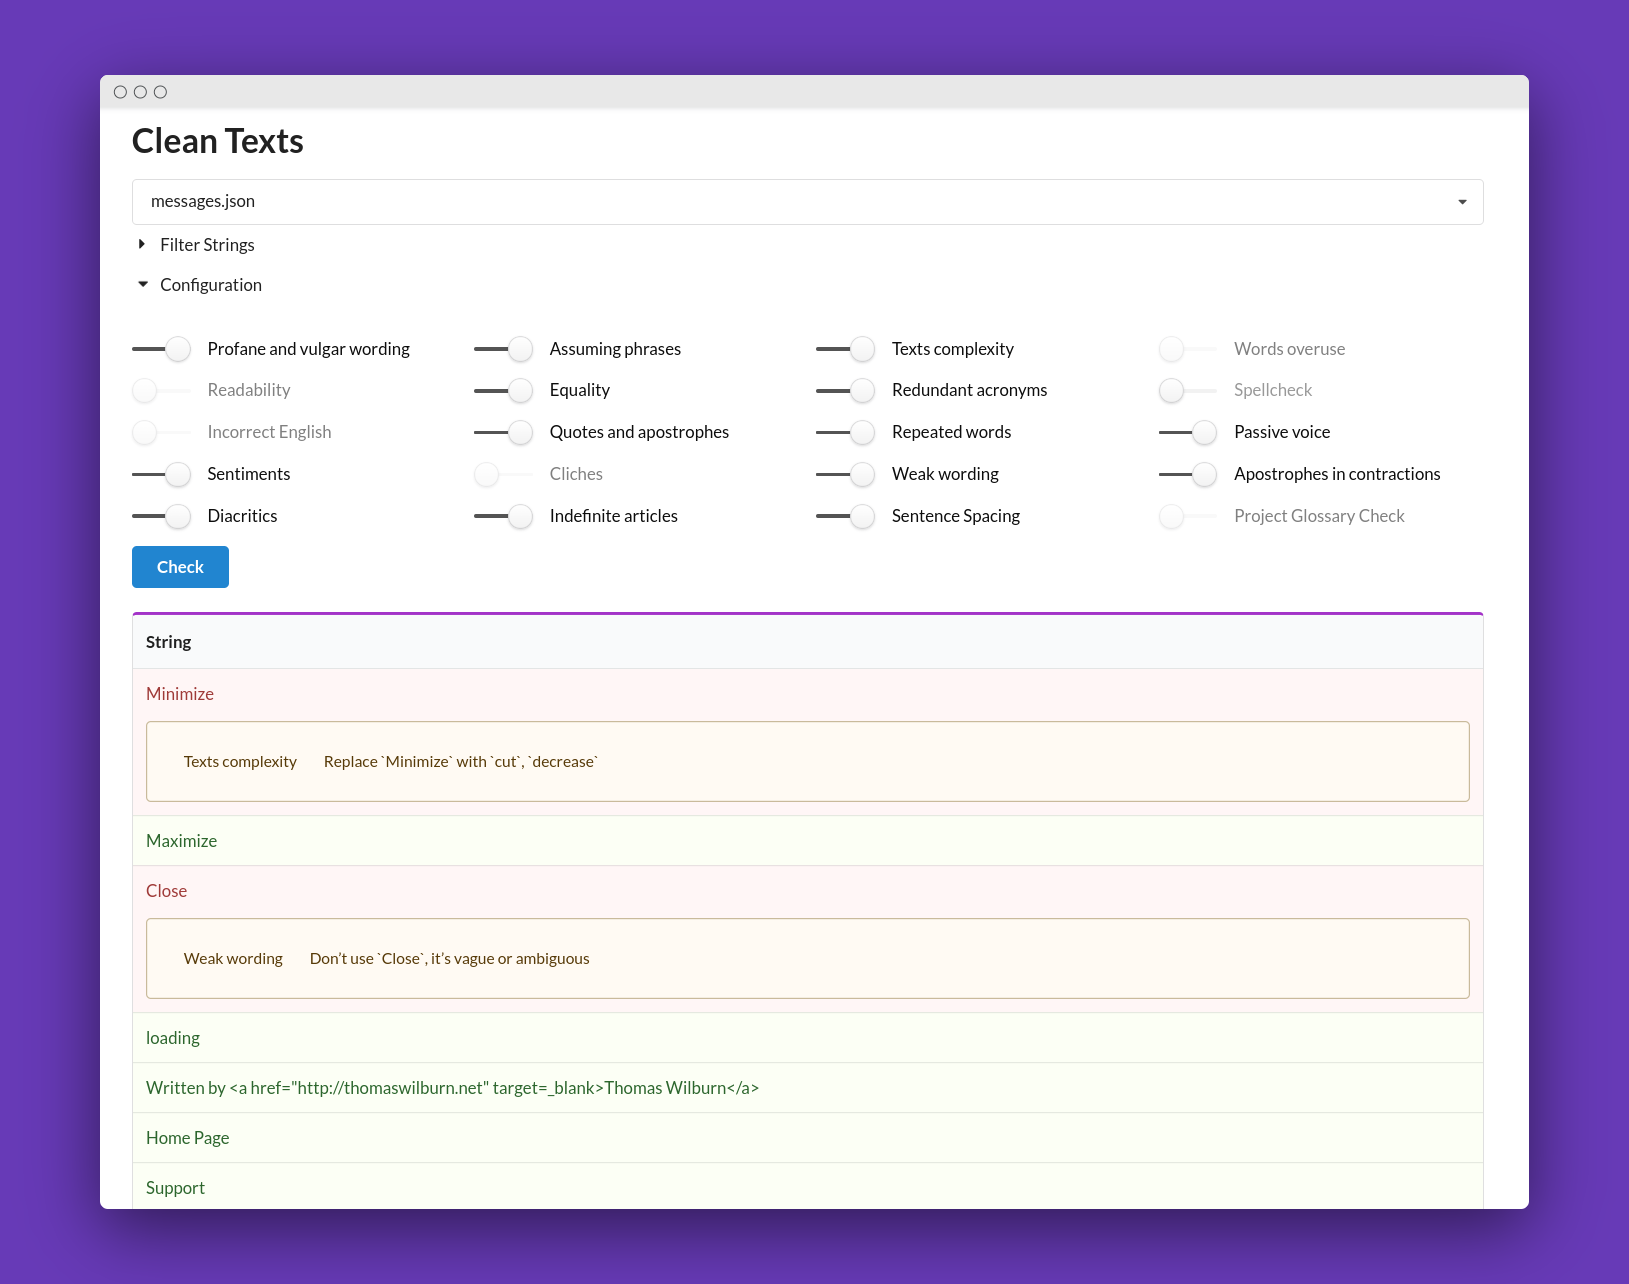Enable the Readability check toggle
This screenshot has width=1629, height=1284.
[x=161, y=390]
